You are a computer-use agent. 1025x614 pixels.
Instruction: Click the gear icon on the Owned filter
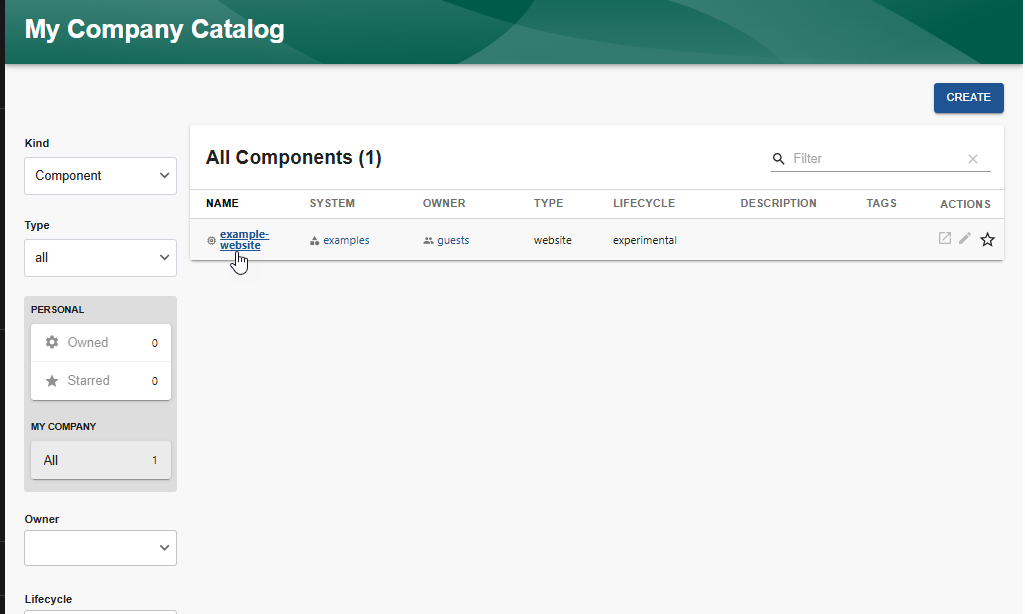(x=52, y=342)
